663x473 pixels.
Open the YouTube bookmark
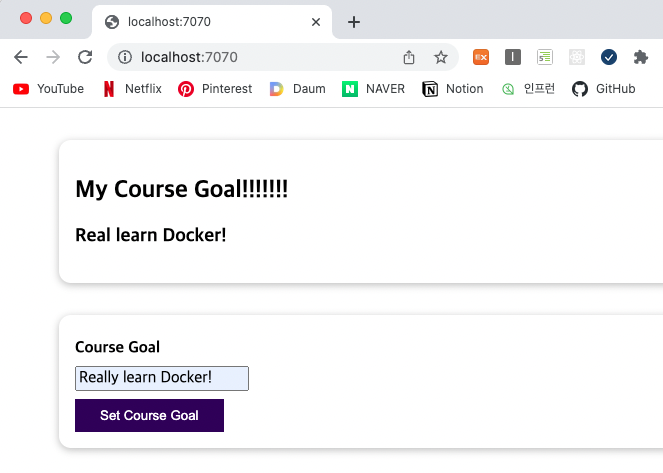pyautogui.click(x=48, y=89)
